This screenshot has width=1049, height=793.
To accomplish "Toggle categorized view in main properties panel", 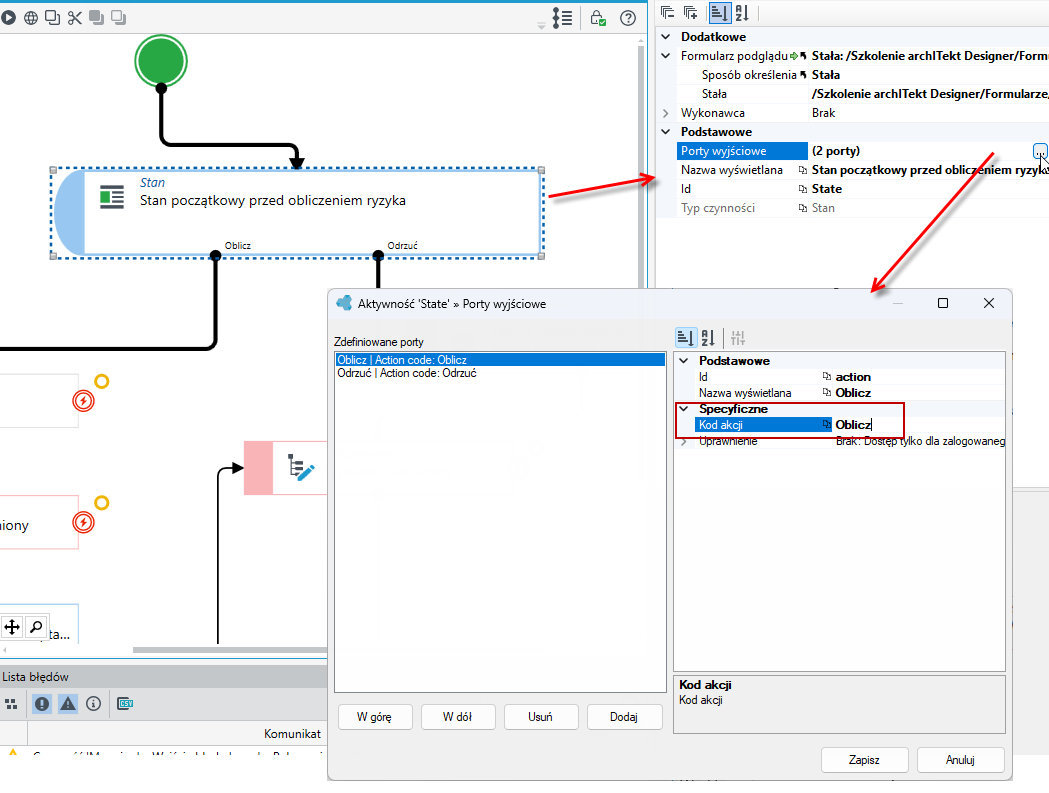I will tap(719, 13).
